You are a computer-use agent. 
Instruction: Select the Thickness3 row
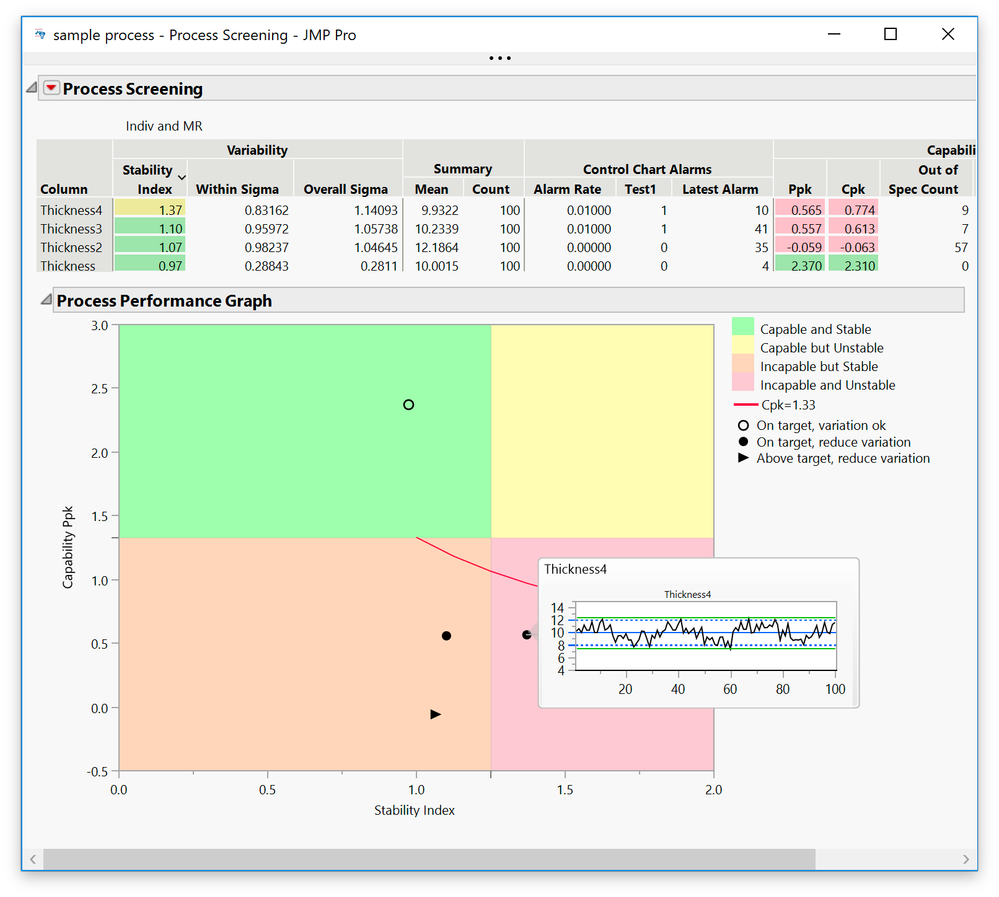[x=71, y=228]
